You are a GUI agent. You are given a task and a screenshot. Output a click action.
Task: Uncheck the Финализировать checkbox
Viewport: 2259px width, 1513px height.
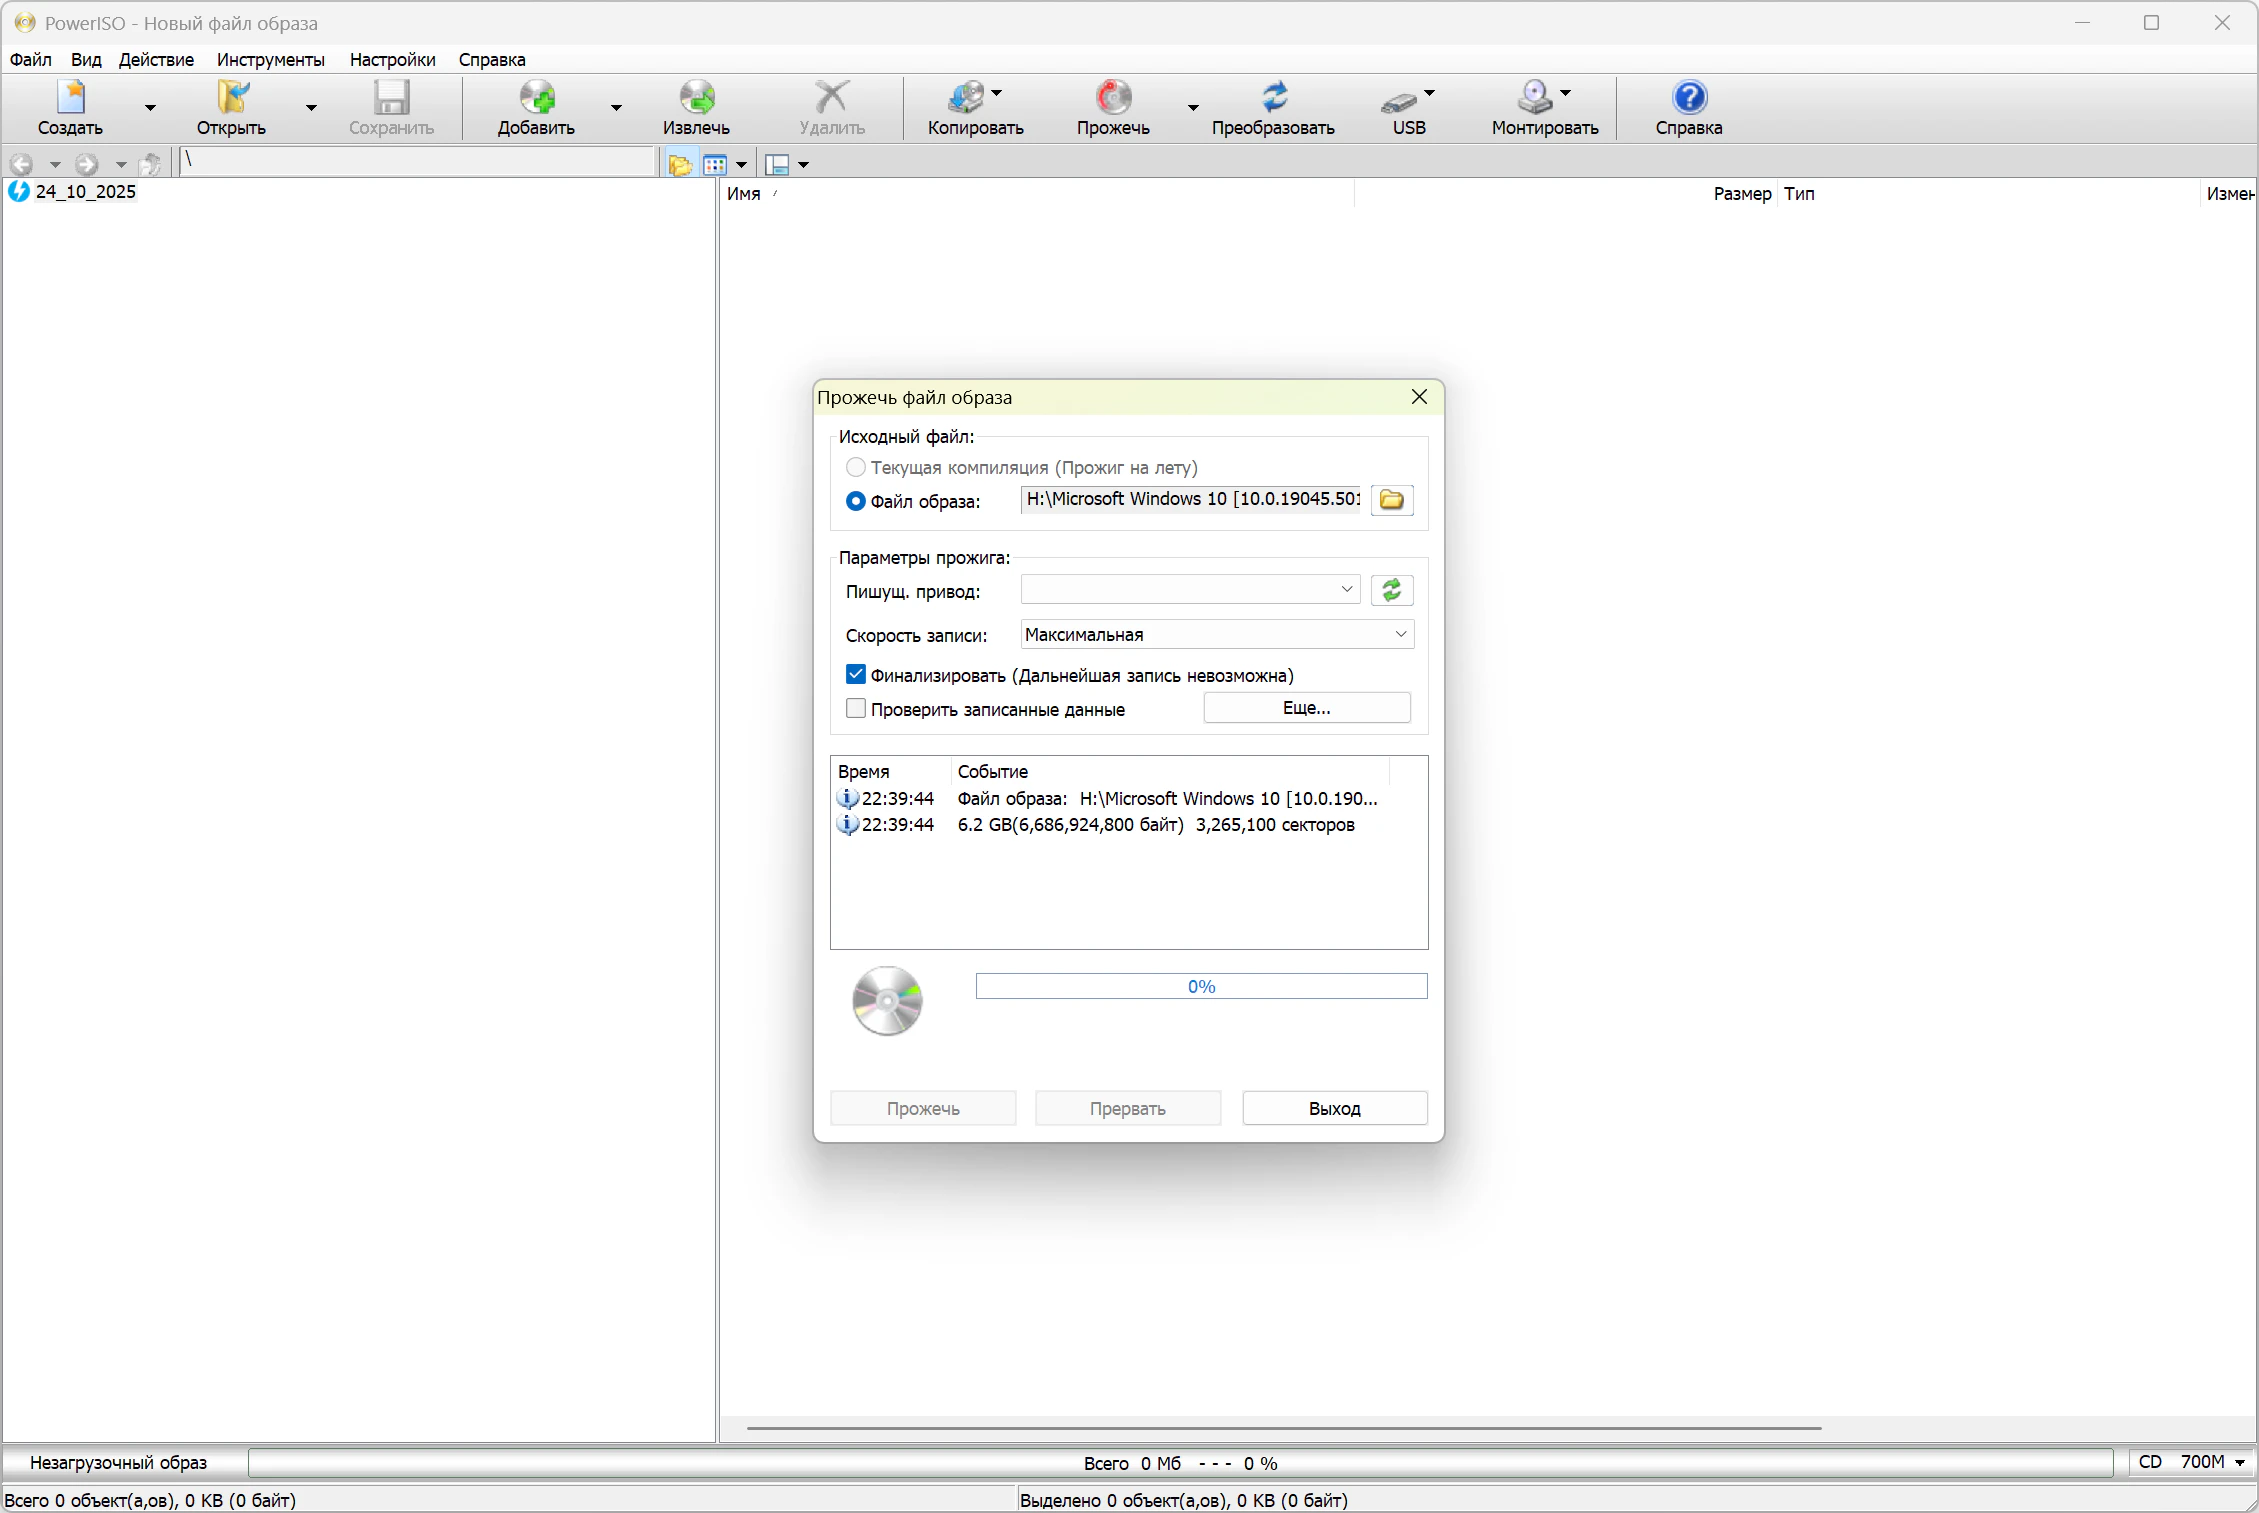click(x=856, y=675)
